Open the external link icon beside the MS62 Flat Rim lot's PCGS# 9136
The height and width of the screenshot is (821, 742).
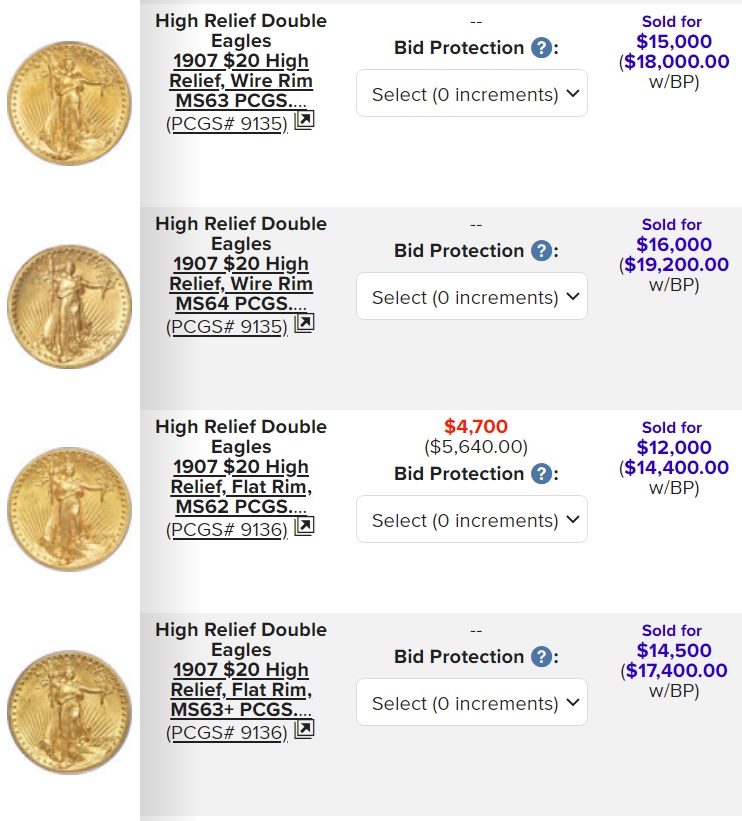304,527
